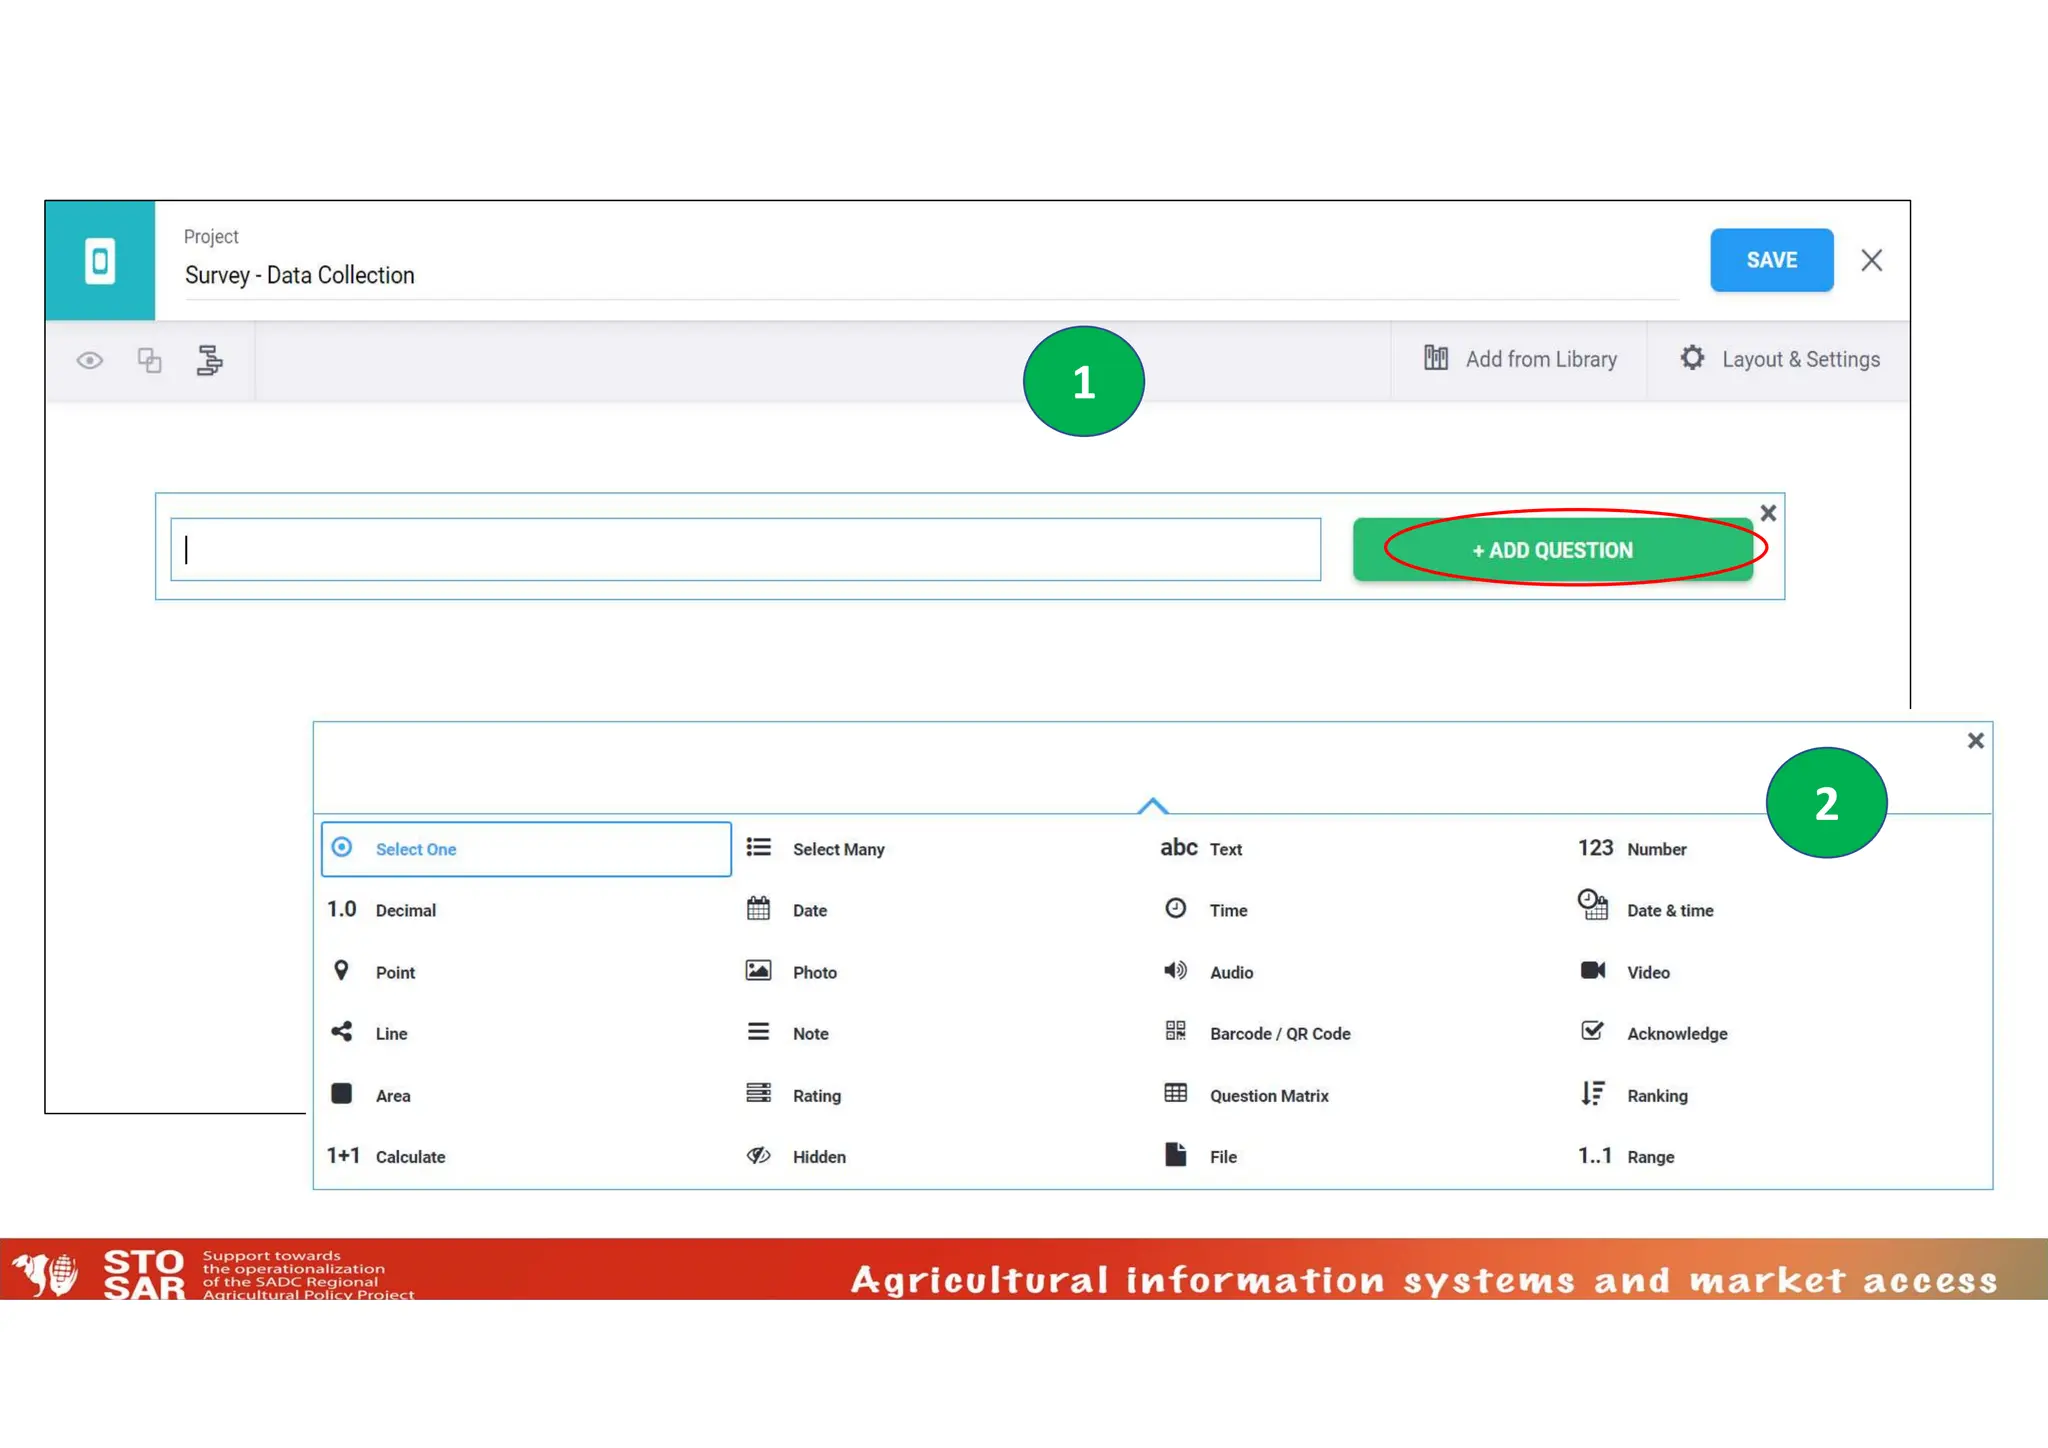Image resolution: width=2048 pixels, height=1448 pixels.
Task: Pick the abc Text question type
Action: pos(1224,849)
